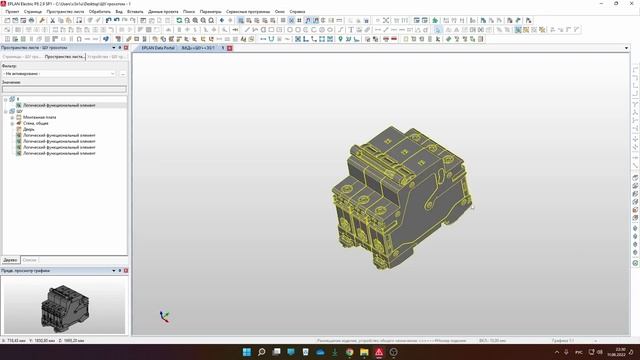The image size is (640, 360).
Task: Open File Explorer from the taskbar
Action: [x=364, y=352]
